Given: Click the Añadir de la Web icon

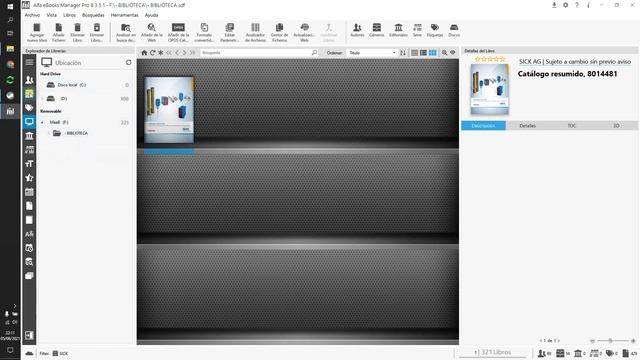Looking at the screenshot, I should pyautogui.click(x=151, y=32).
